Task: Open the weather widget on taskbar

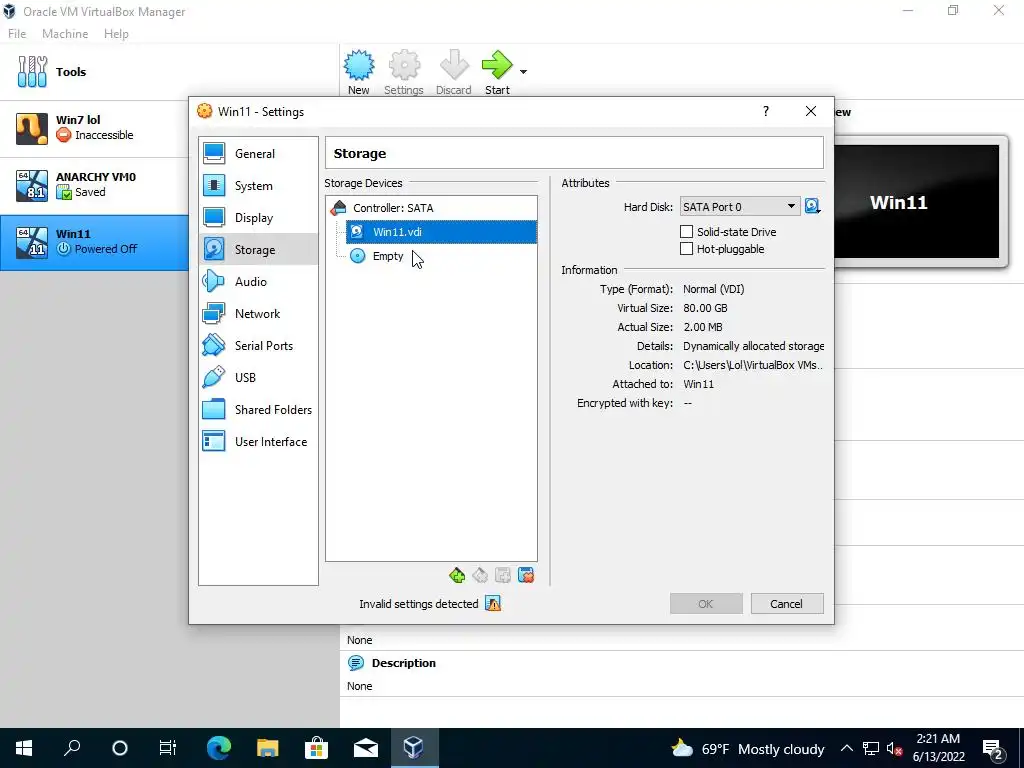Action: click(x=748, y=748)
